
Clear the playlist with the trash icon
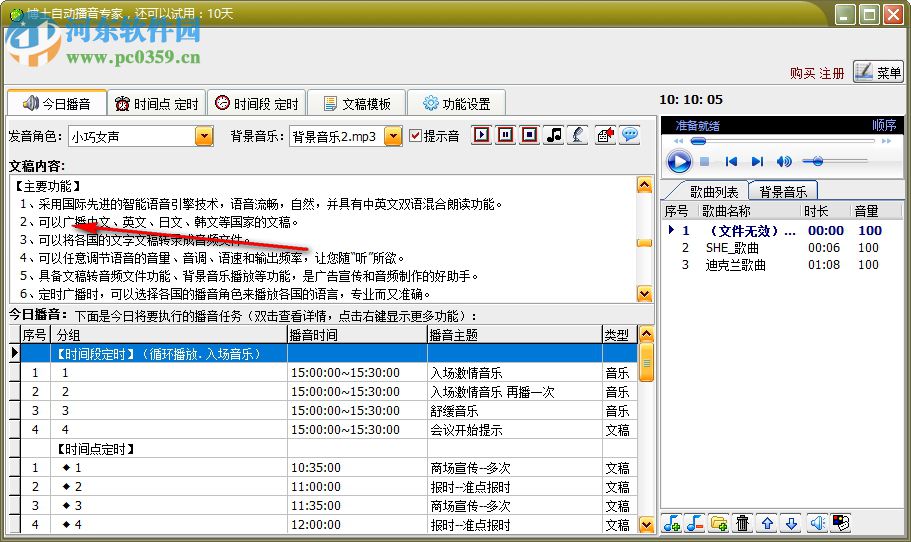(743, 523)
